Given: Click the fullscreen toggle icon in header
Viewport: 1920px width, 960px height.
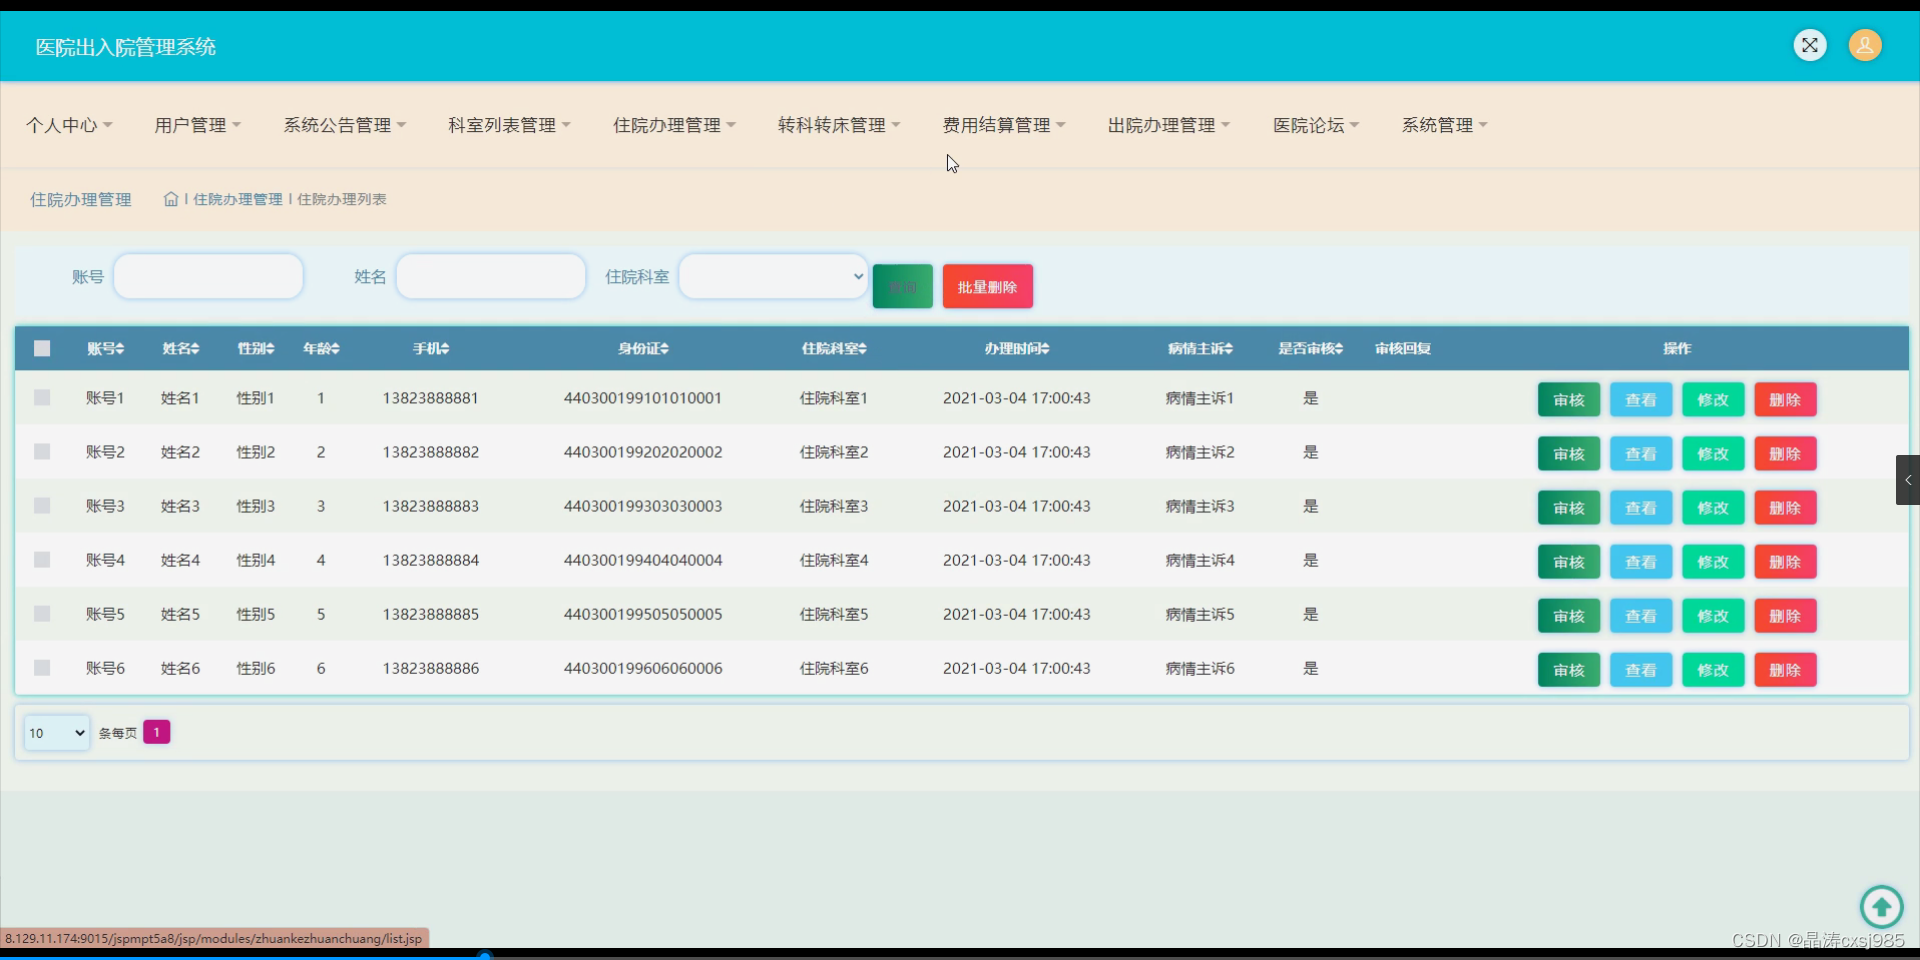Looking at the screenshot, I should click(1810, 45).
